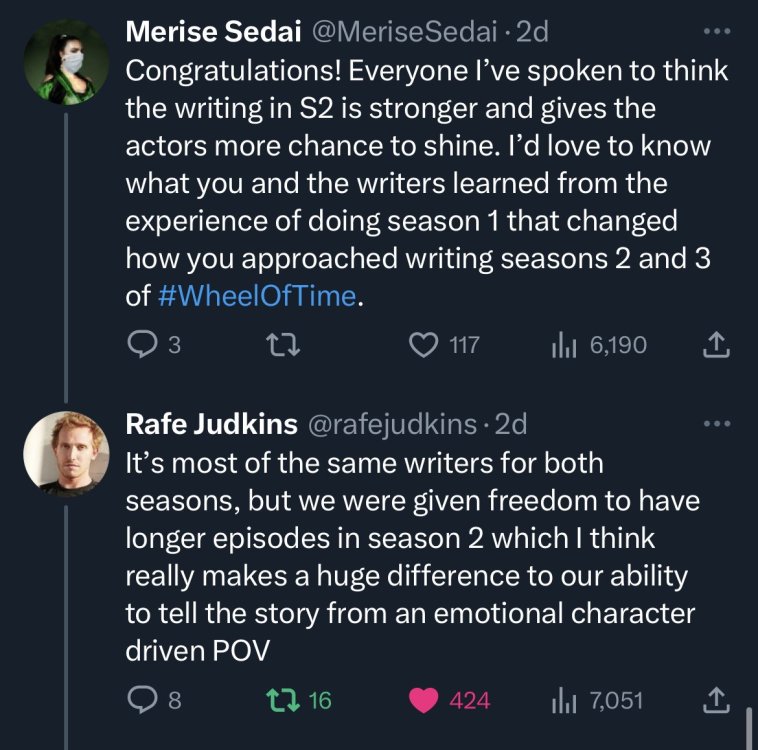View analytics for Rafe Judkins' tweet
Image resolution: width=758 pixels, height=750 pixels.
coord(564,701)
